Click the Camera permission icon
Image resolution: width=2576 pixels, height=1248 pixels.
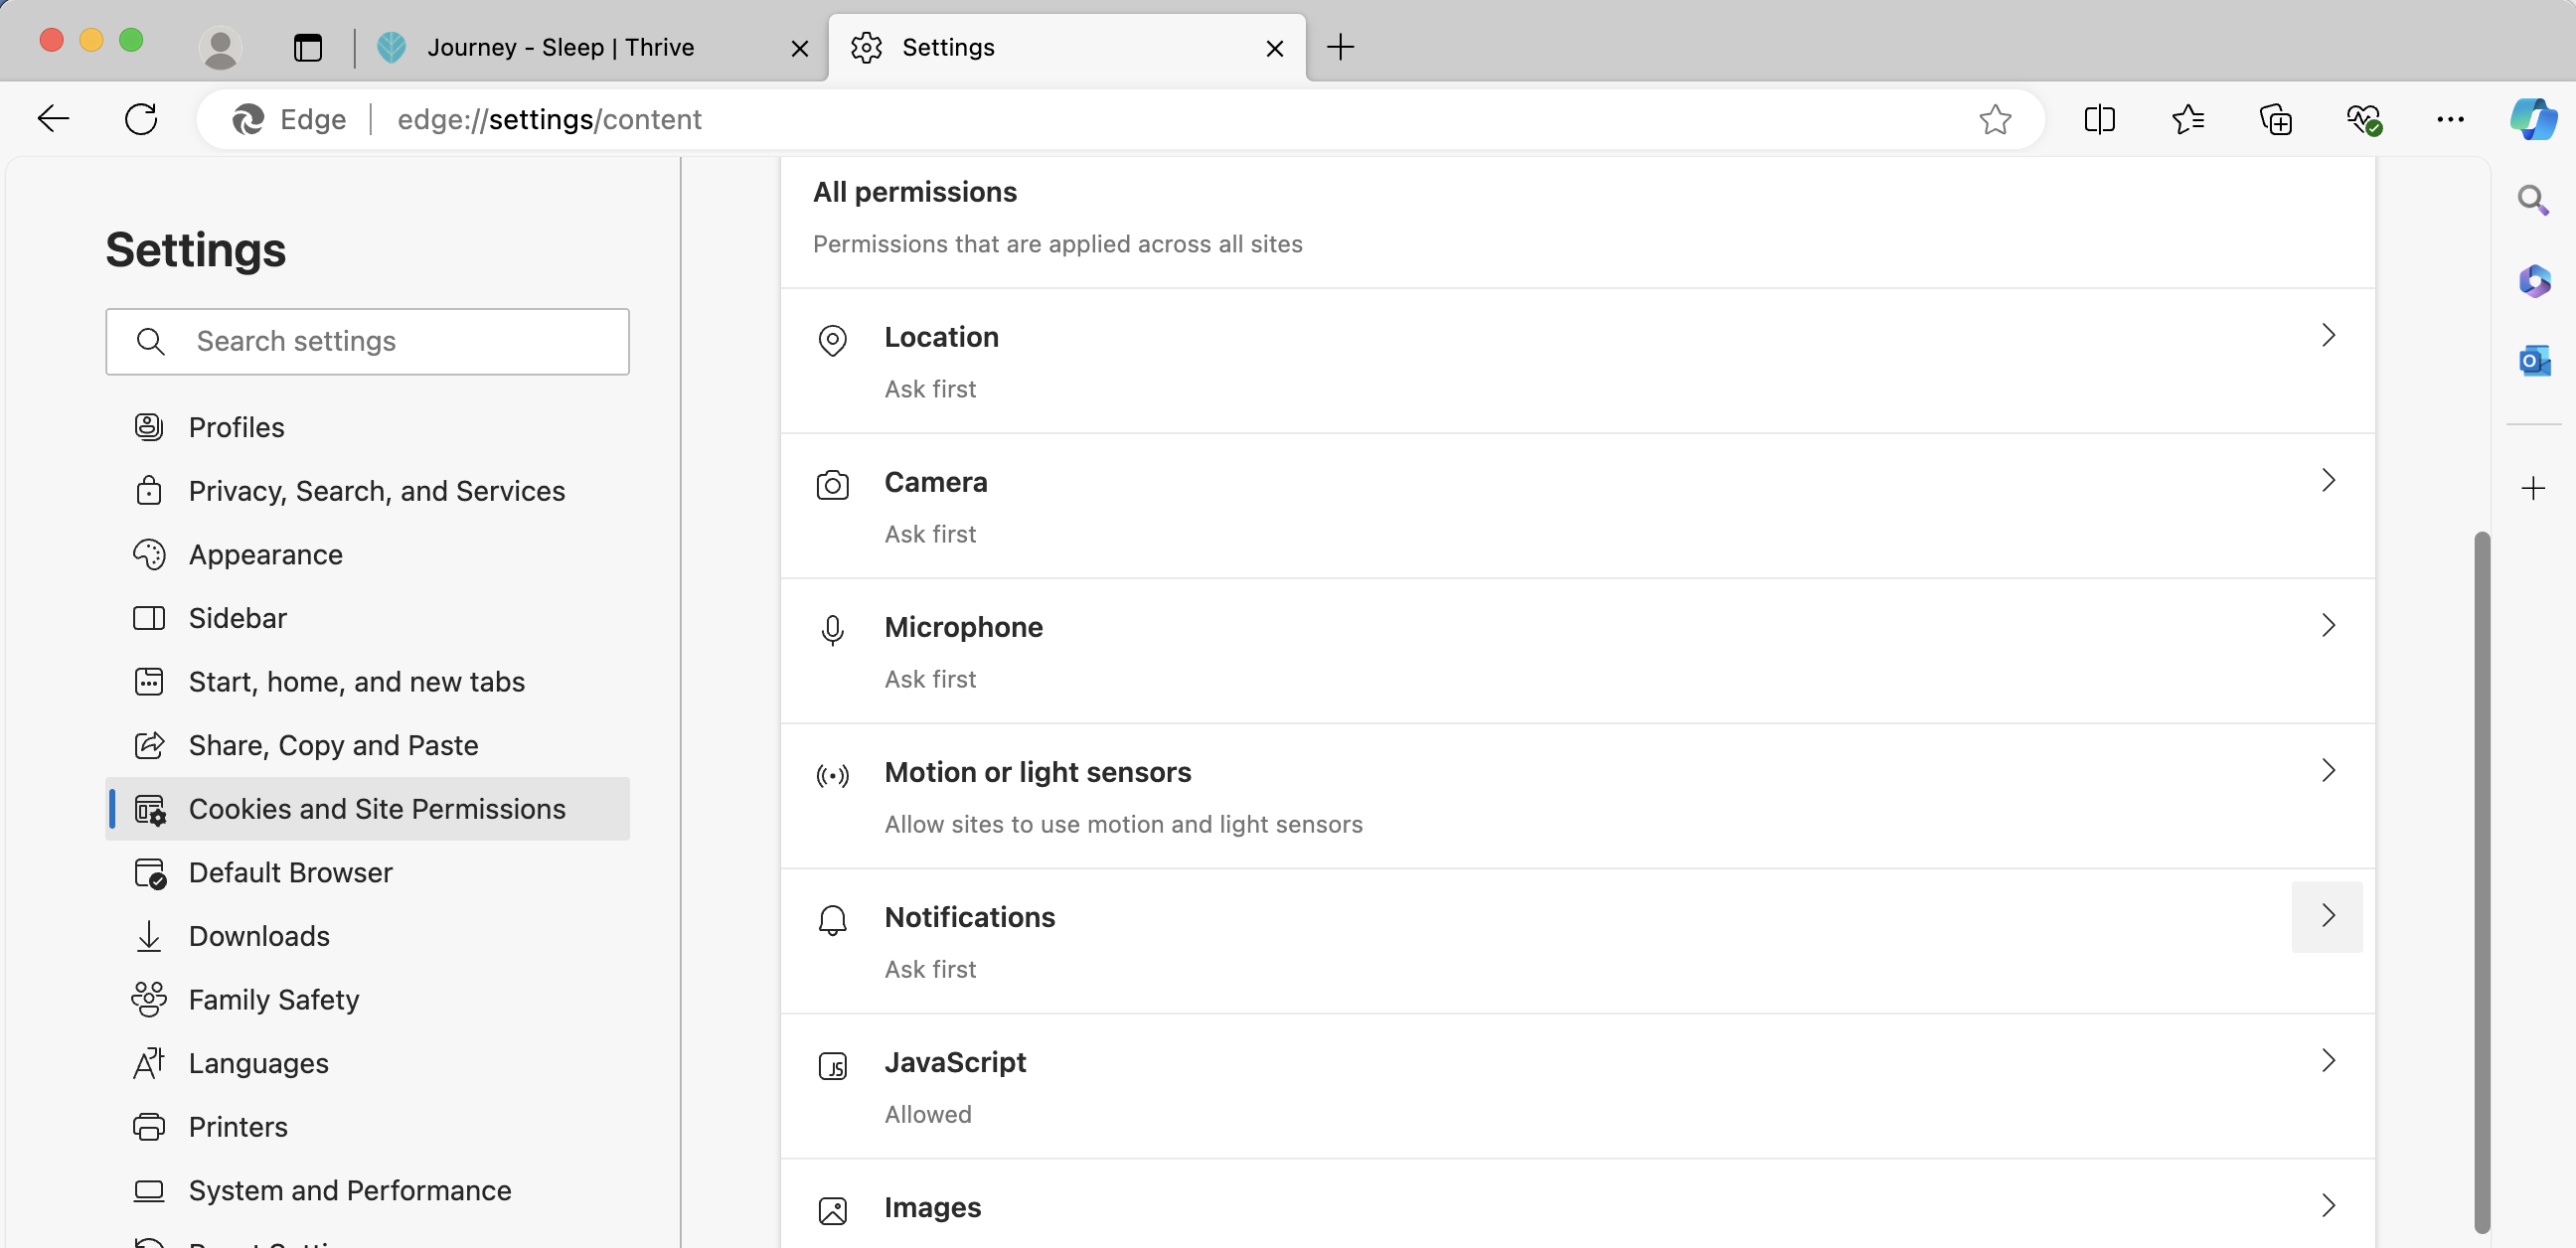coord(832,485)
